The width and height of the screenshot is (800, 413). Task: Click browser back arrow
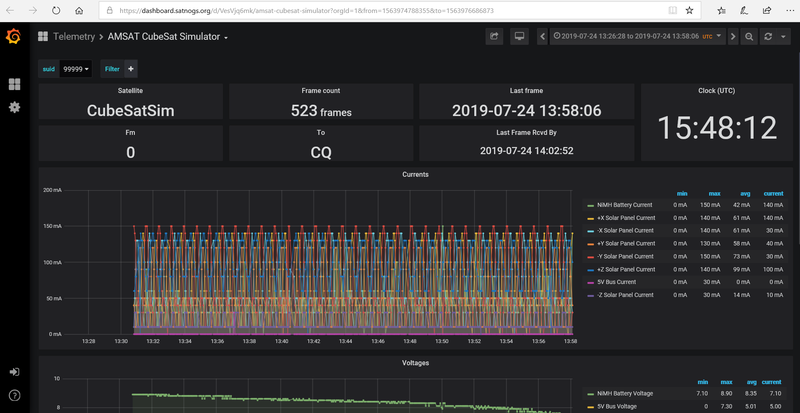click(x=11, y=10)
